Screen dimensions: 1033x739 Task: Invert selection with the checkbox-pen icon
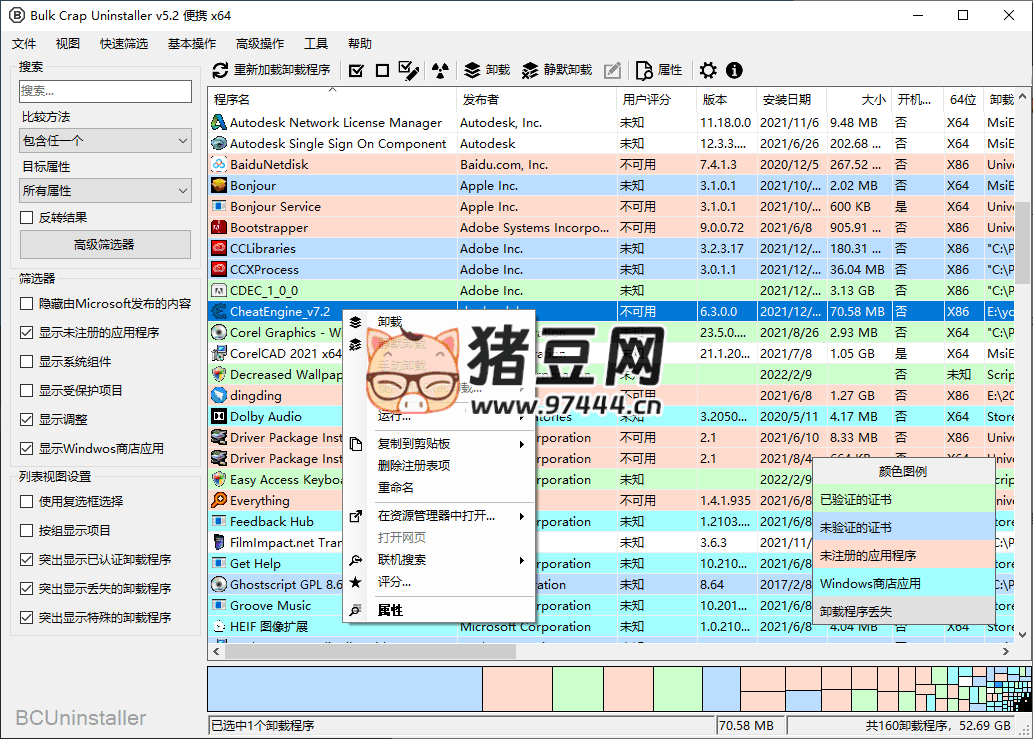pos(408,70)
